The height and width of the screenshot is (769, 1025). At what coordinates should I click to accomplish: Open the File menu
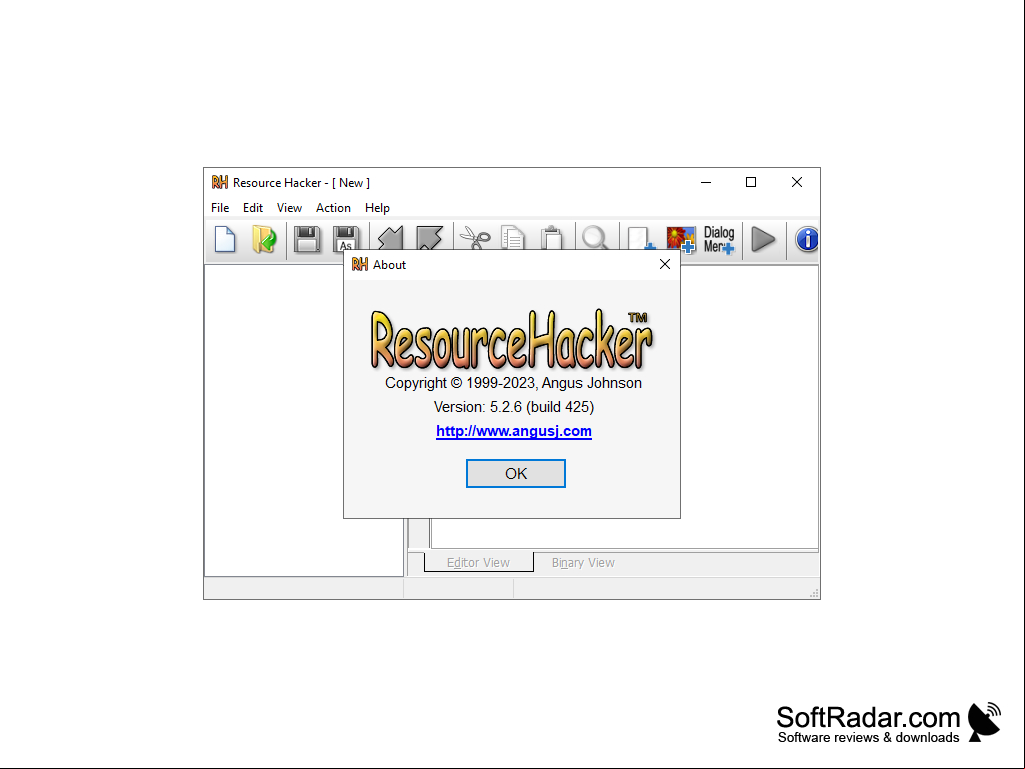click(x=220, y=208)
